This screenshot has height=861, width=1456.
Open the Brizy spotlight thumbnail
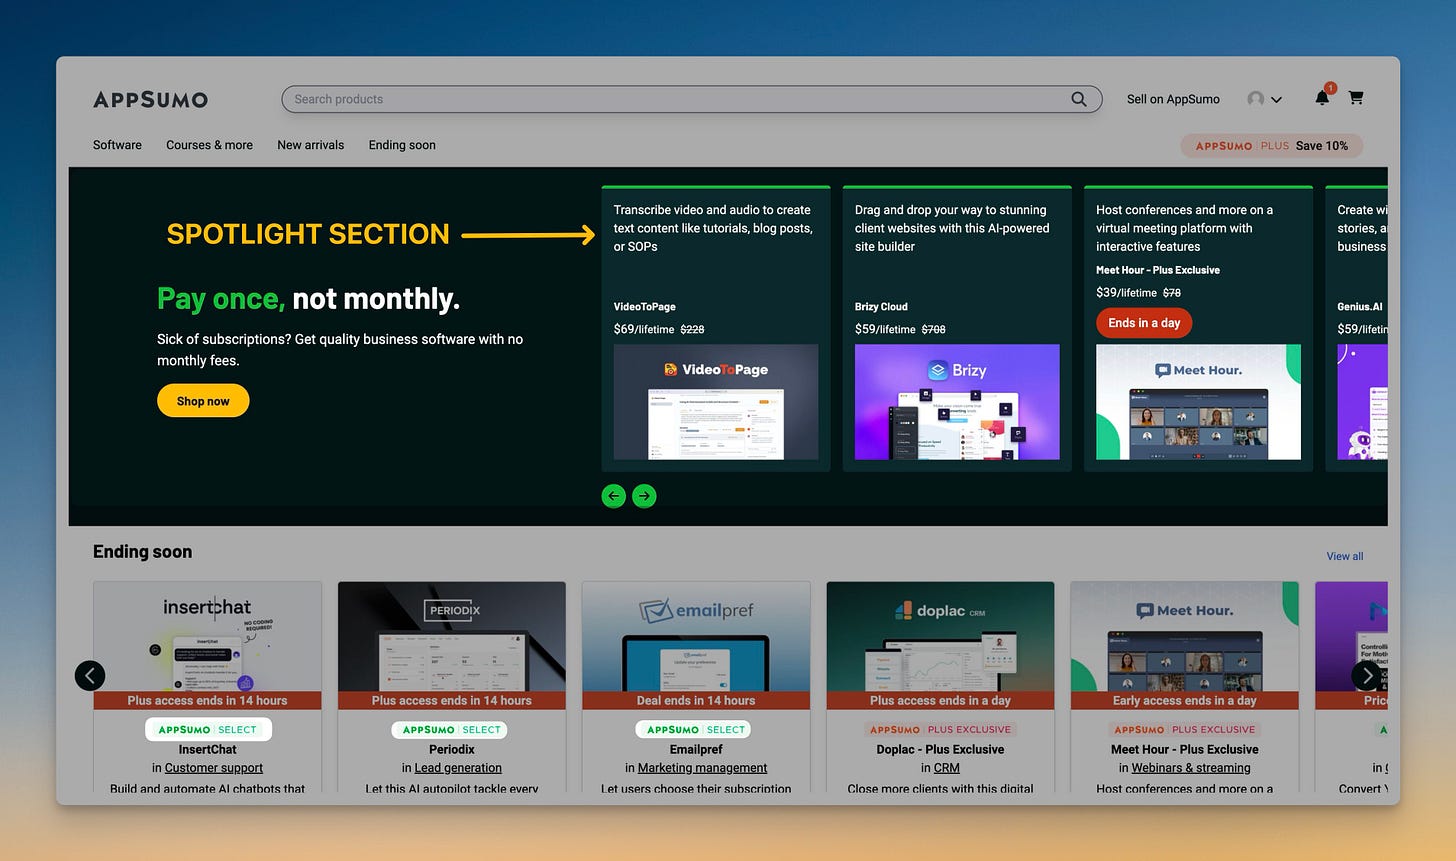(x=957, y=402)
